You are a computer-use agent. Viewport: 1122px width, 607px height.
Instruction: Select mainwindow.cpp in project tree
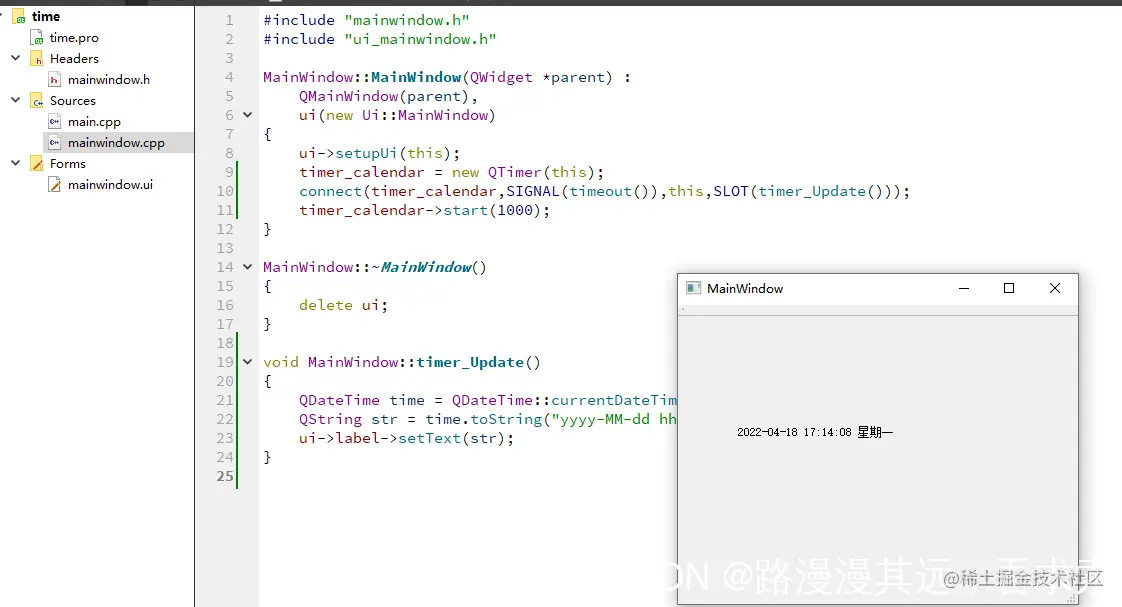pyautogui.click(x=116, y=142)
